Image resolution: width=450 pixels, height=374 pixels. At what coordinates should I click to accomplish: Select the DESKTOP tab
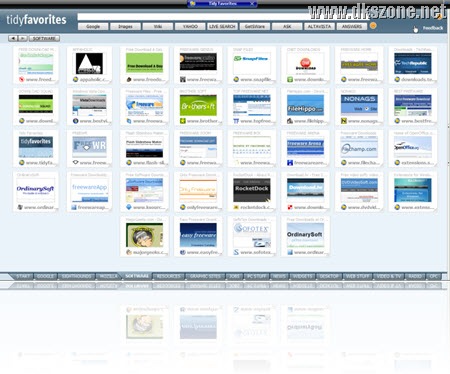329,276
